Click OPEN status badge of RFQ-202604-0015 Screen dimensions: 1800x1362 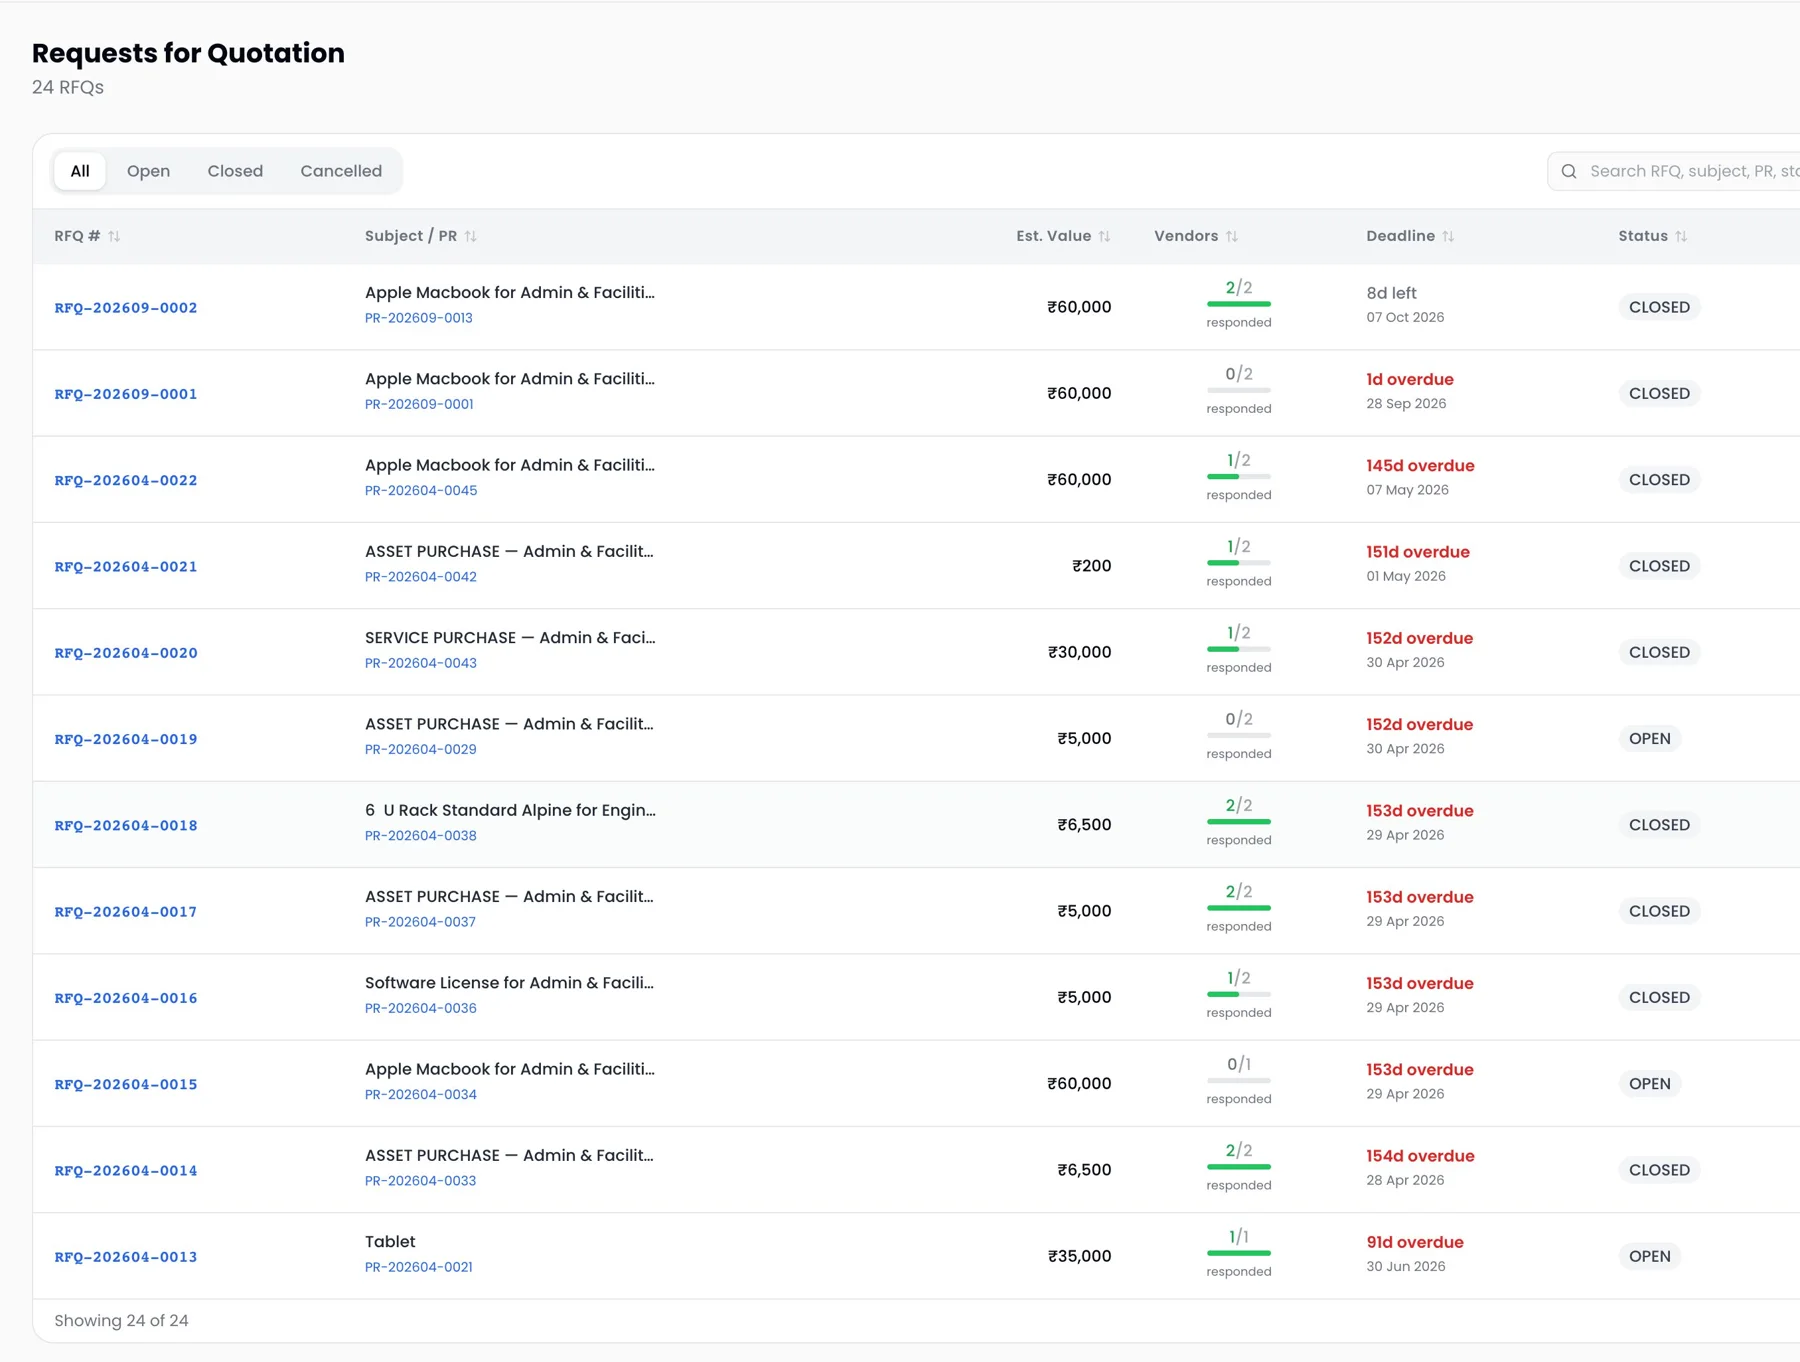point(1649,1084)
